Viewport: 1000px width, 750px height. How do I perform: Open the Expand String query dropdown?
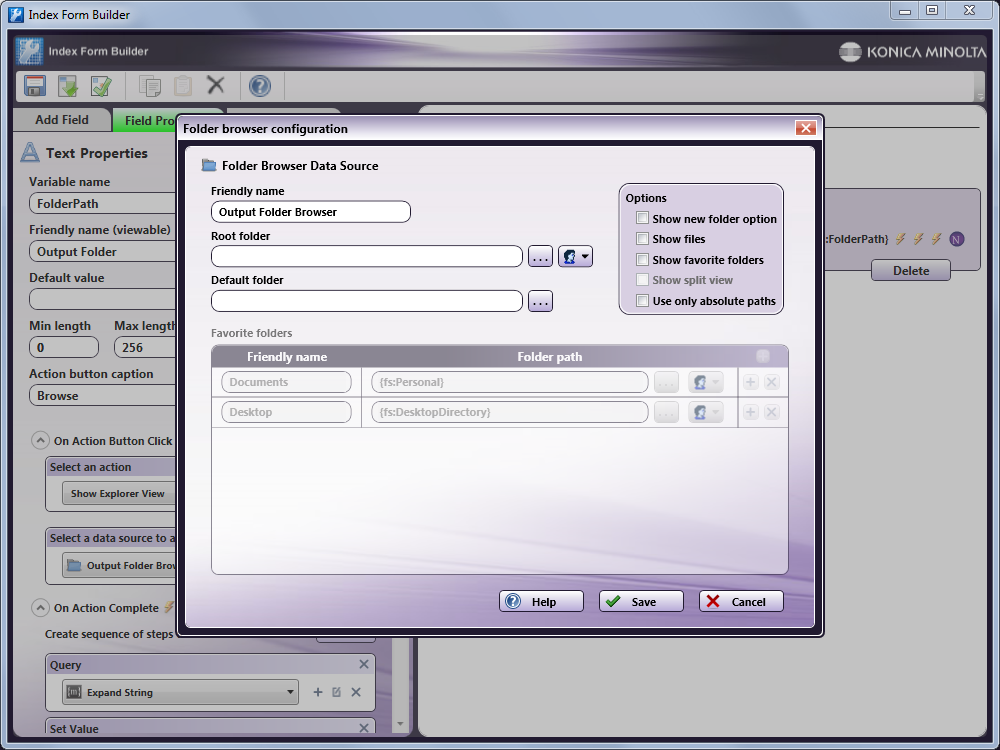click(x=180, y=692)
